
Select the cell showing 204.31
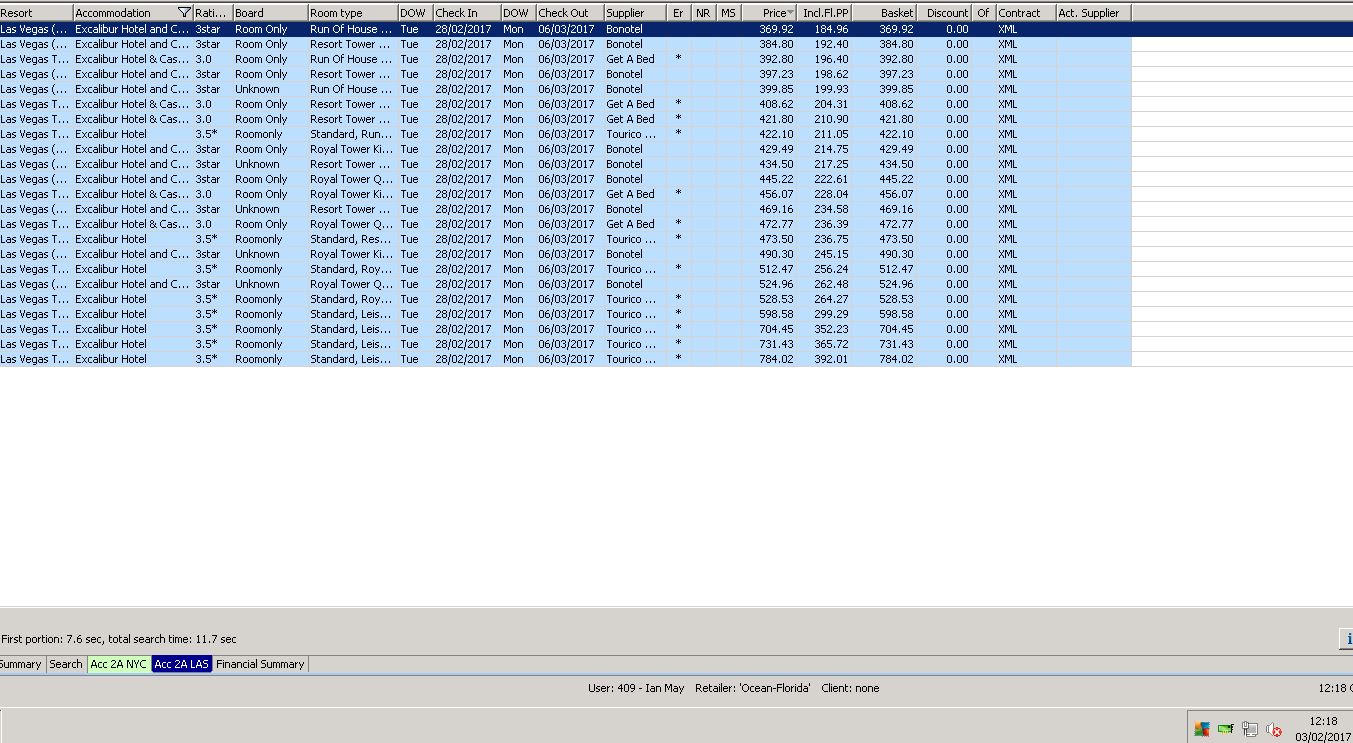click(x=825, y=104)
